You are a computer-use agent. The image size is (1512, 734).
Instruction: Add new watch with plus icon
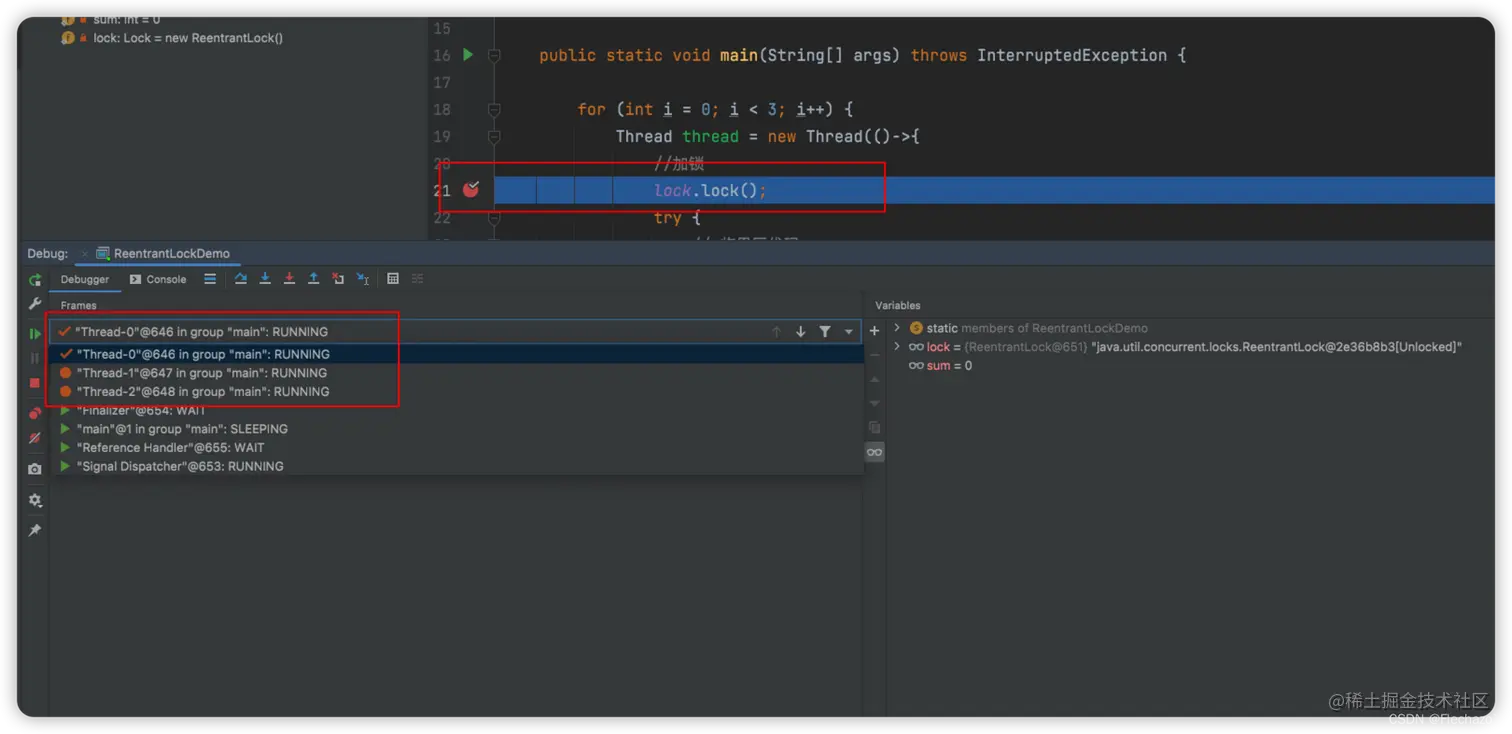(x=874, y=331)
